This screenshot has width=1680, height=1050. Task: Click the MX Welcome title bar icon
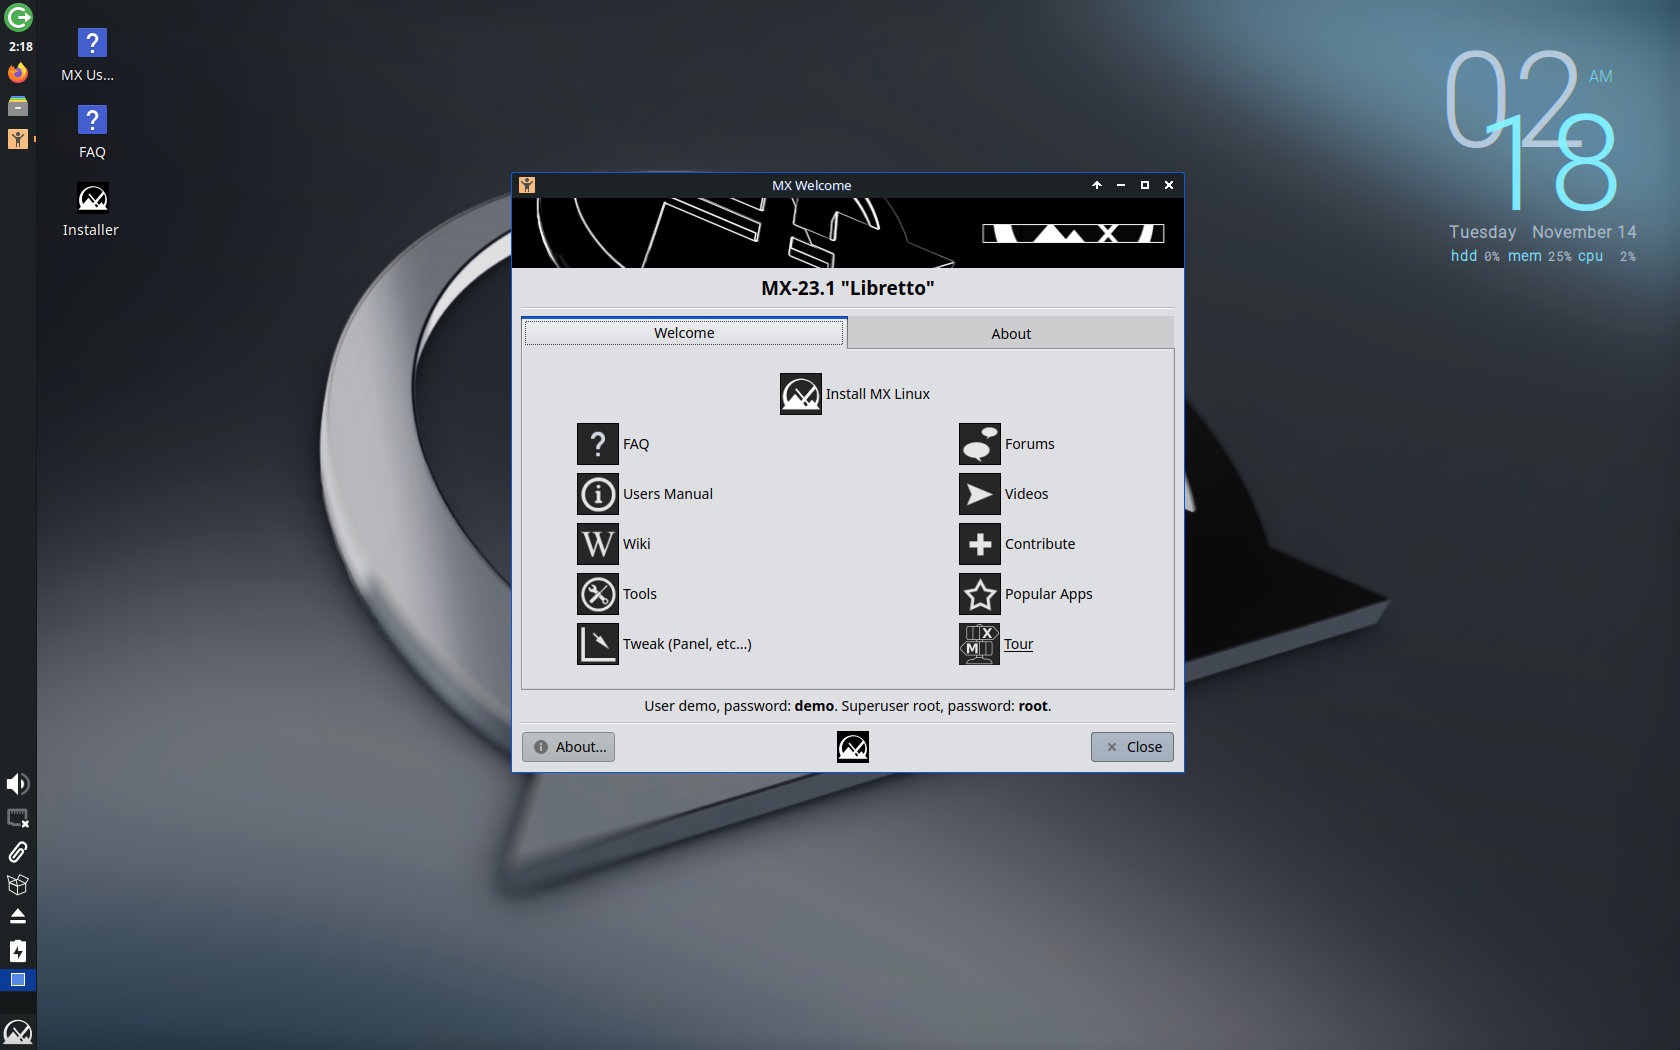(x=527, y=185)
